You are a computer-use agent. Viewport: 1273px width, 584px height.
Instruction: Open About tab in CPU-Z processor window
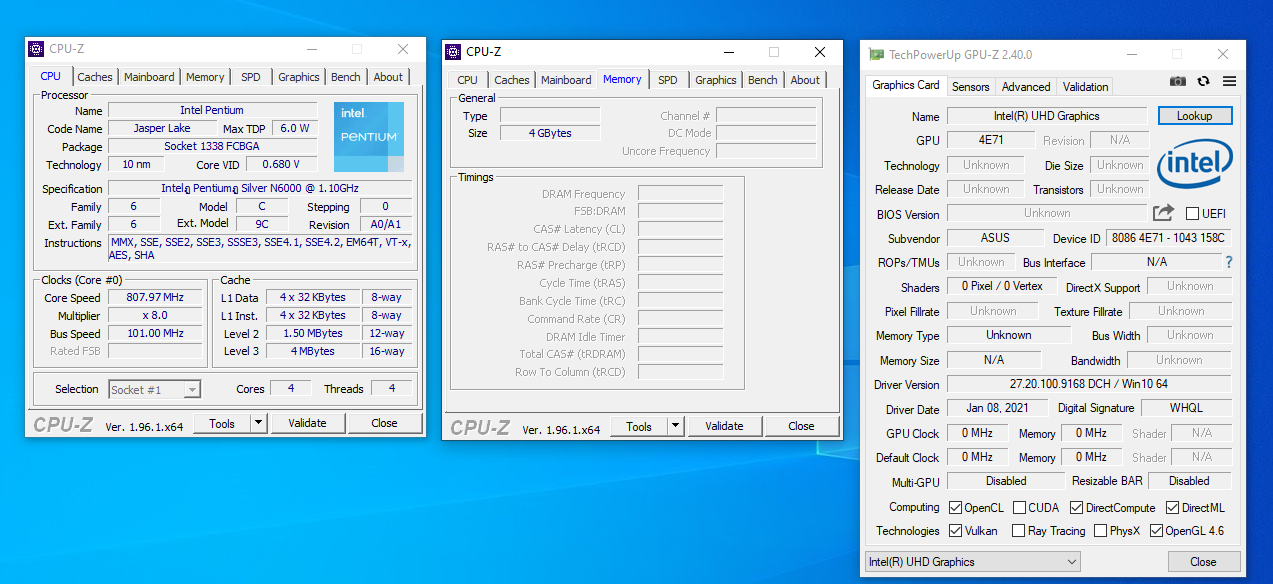click(x=388, y=77)
